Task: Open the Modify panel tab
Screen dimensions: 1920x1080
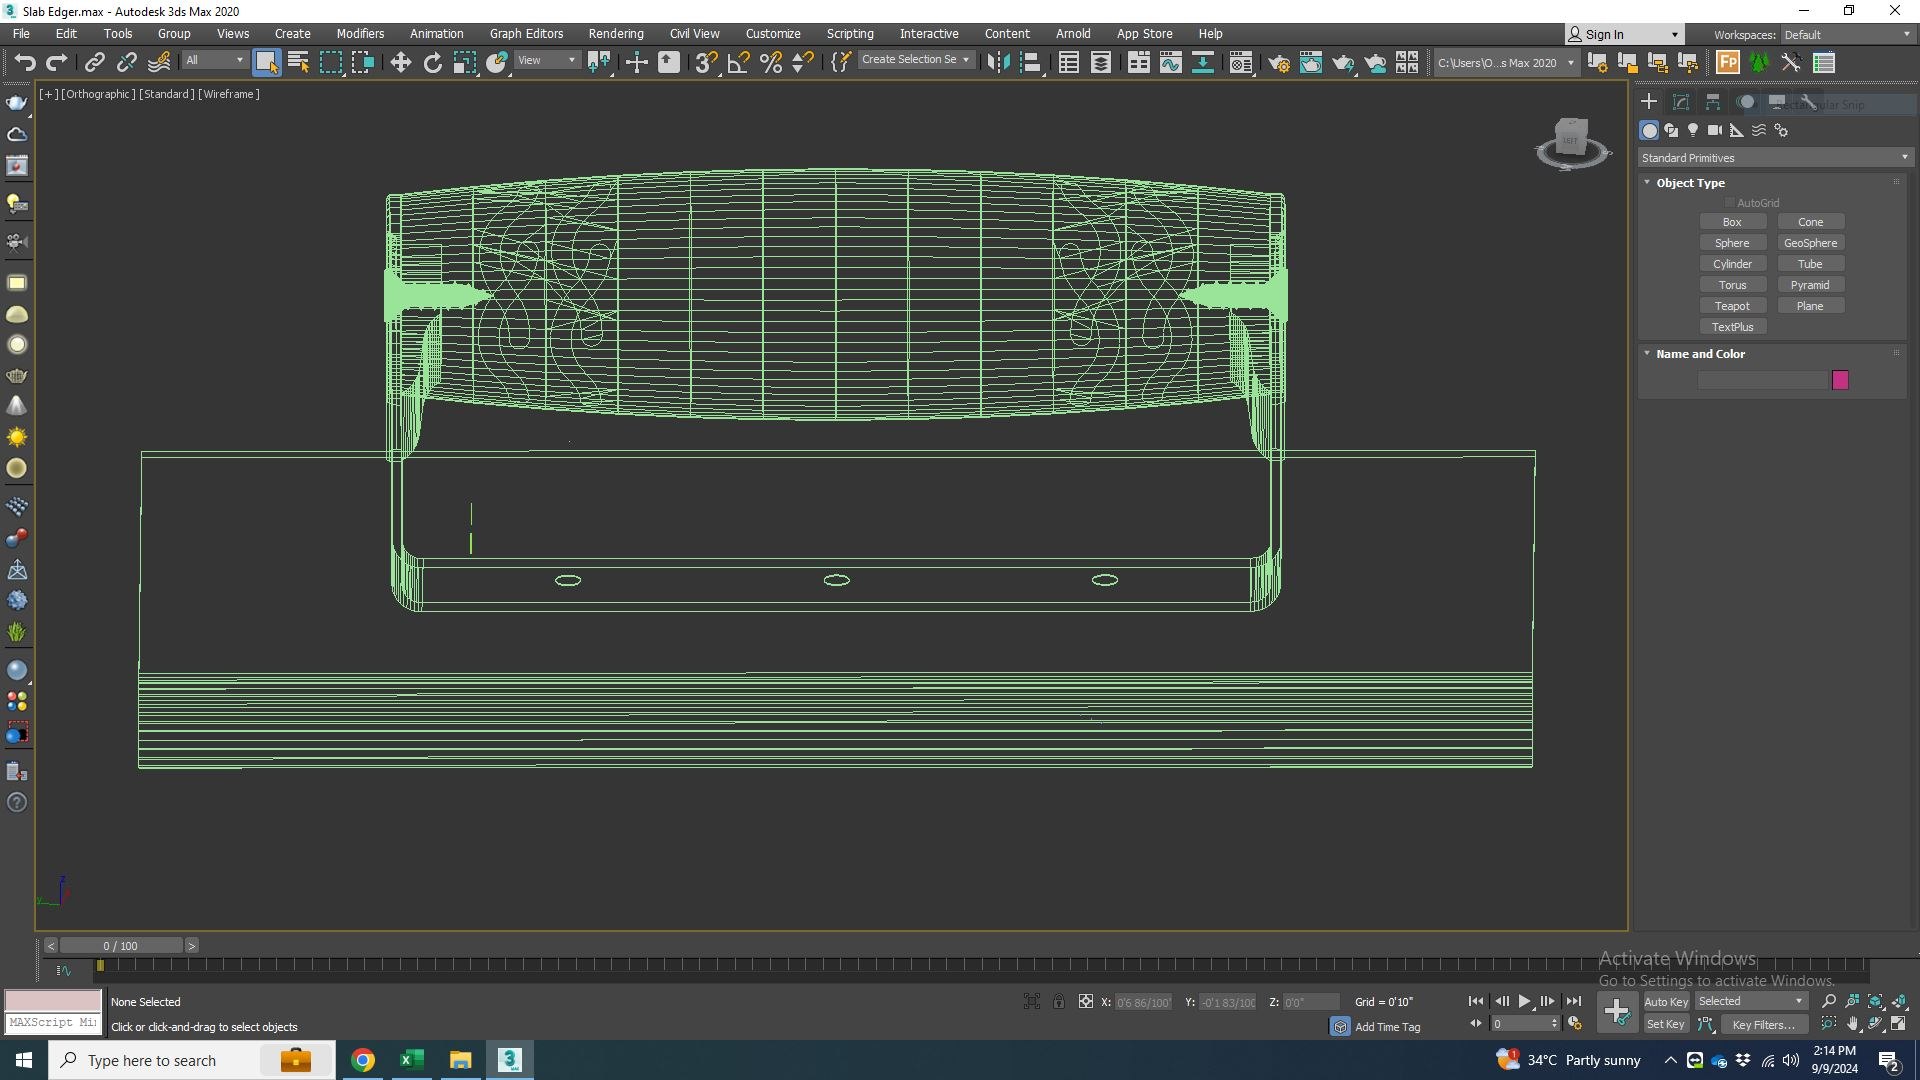Action: 1681,102
